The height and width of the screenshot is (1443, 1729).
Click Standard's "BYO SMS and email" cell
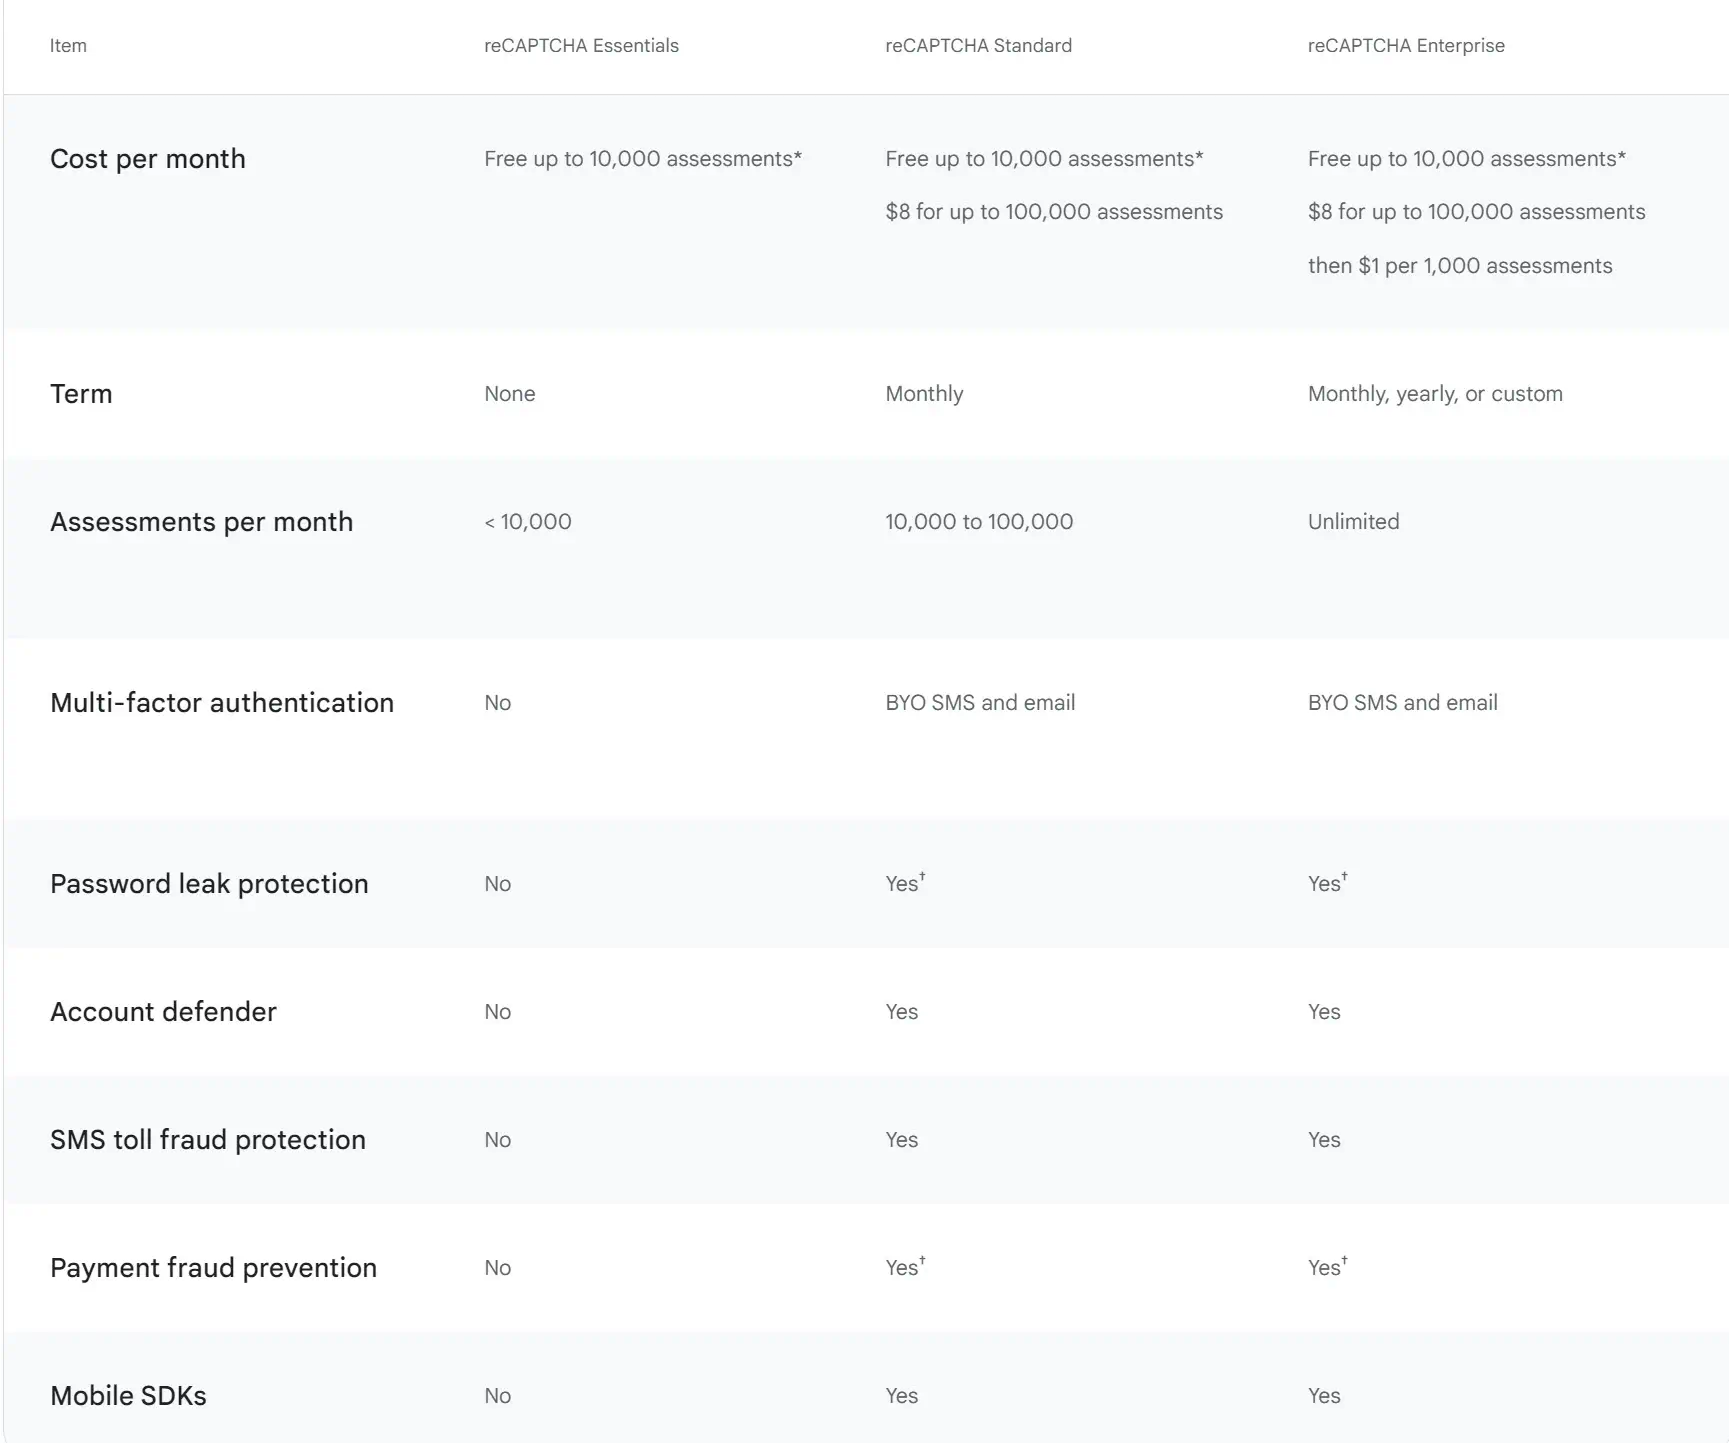click(980, 703)
